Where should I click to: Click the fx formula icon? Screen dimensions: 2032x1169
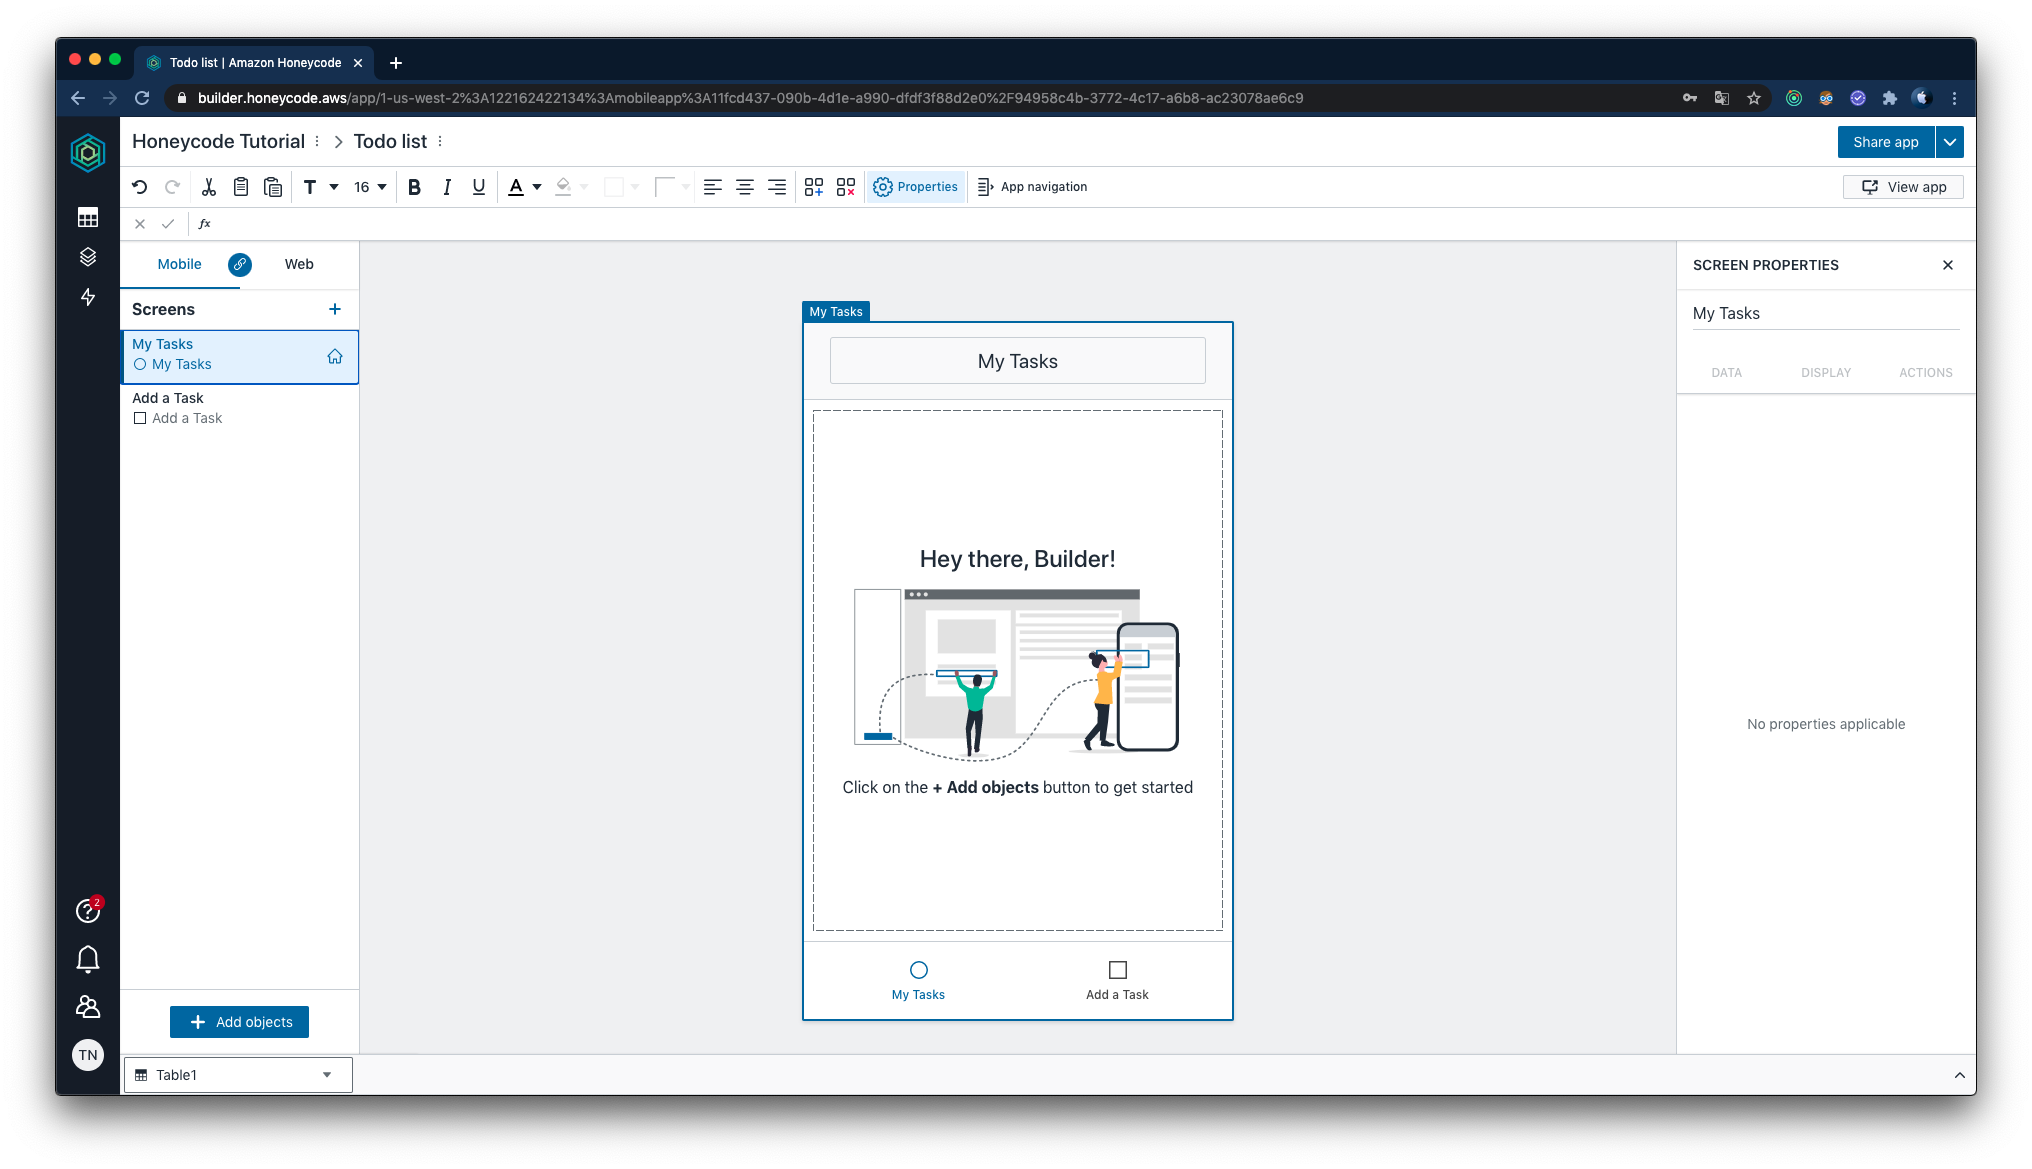(205, 224)
